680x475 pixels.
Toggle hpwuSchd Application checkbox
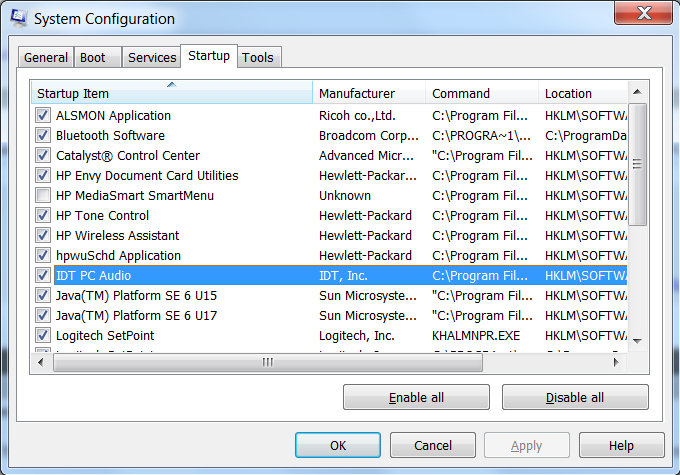click(x=43, y=255)
